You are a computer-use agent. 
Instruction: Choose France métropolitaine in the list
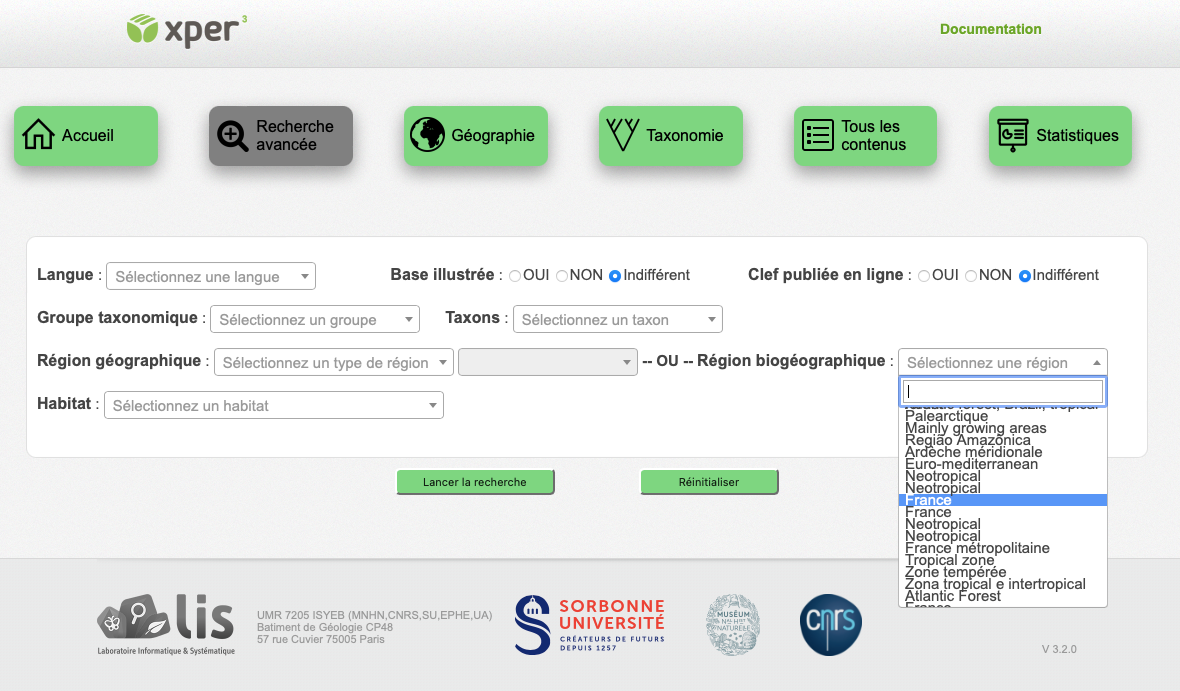coord(1002,549)
